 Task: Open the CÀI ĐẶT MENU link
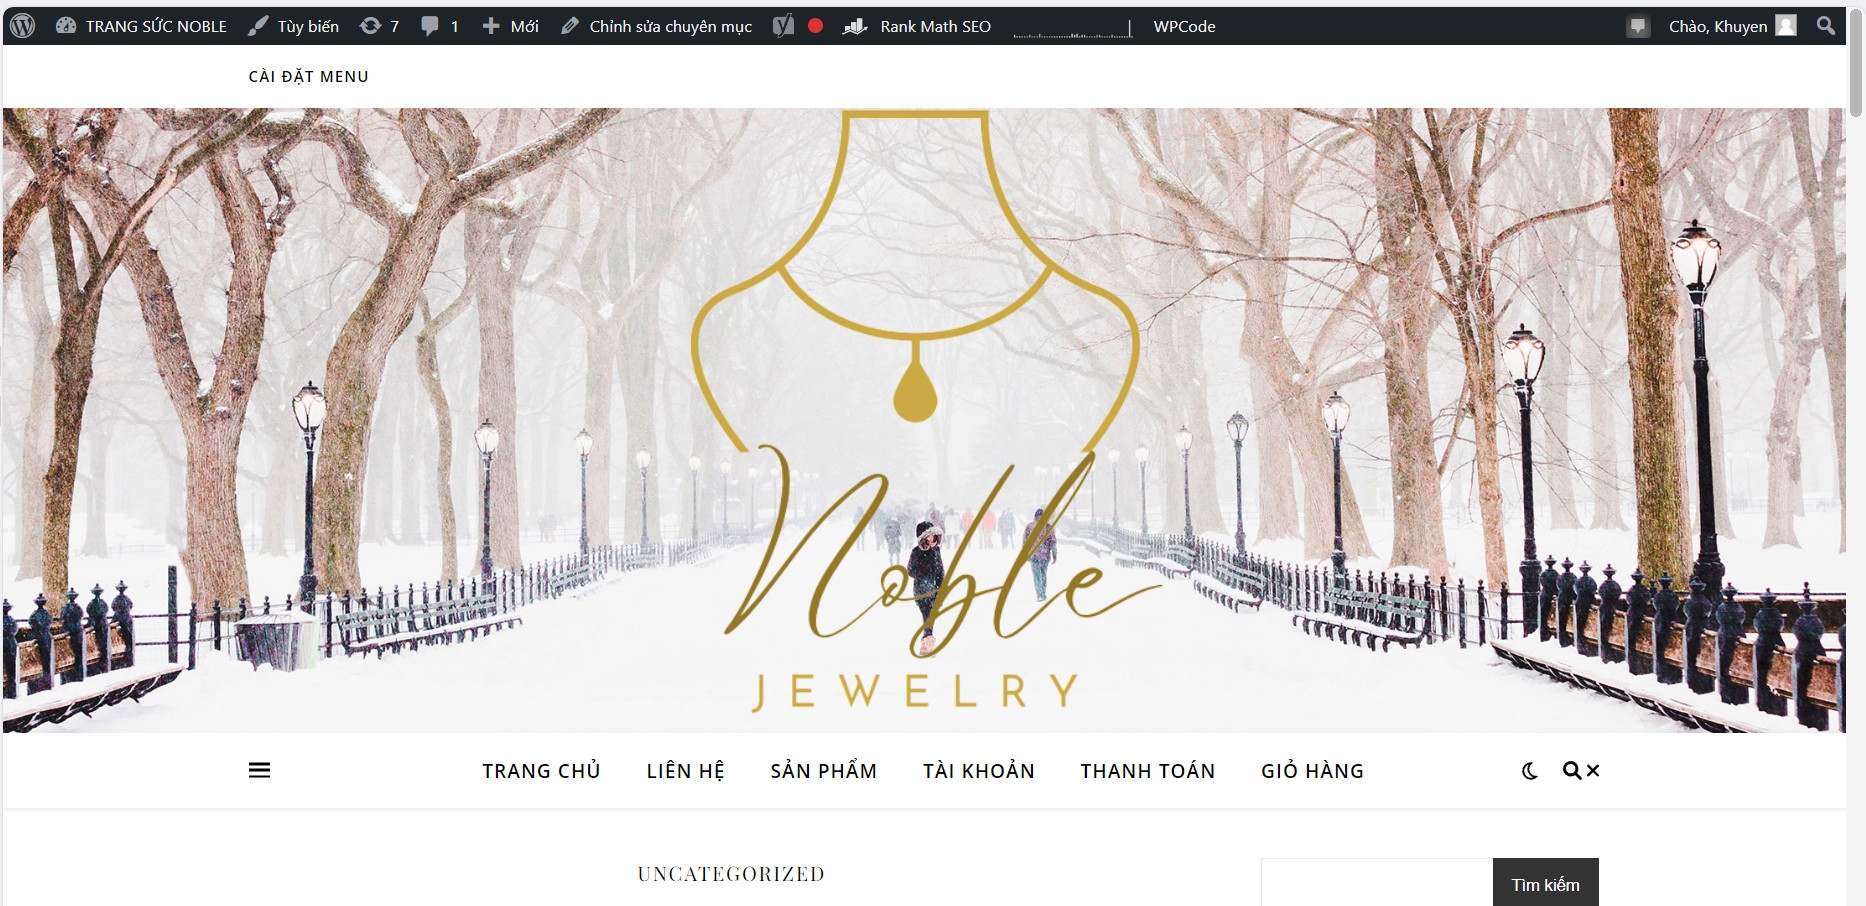(309, 77)
